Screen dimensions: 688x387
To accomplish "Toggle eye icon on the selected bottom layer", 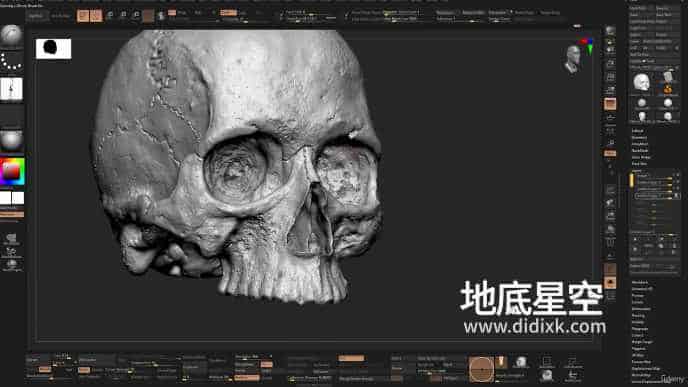I will tap(677, 196).
